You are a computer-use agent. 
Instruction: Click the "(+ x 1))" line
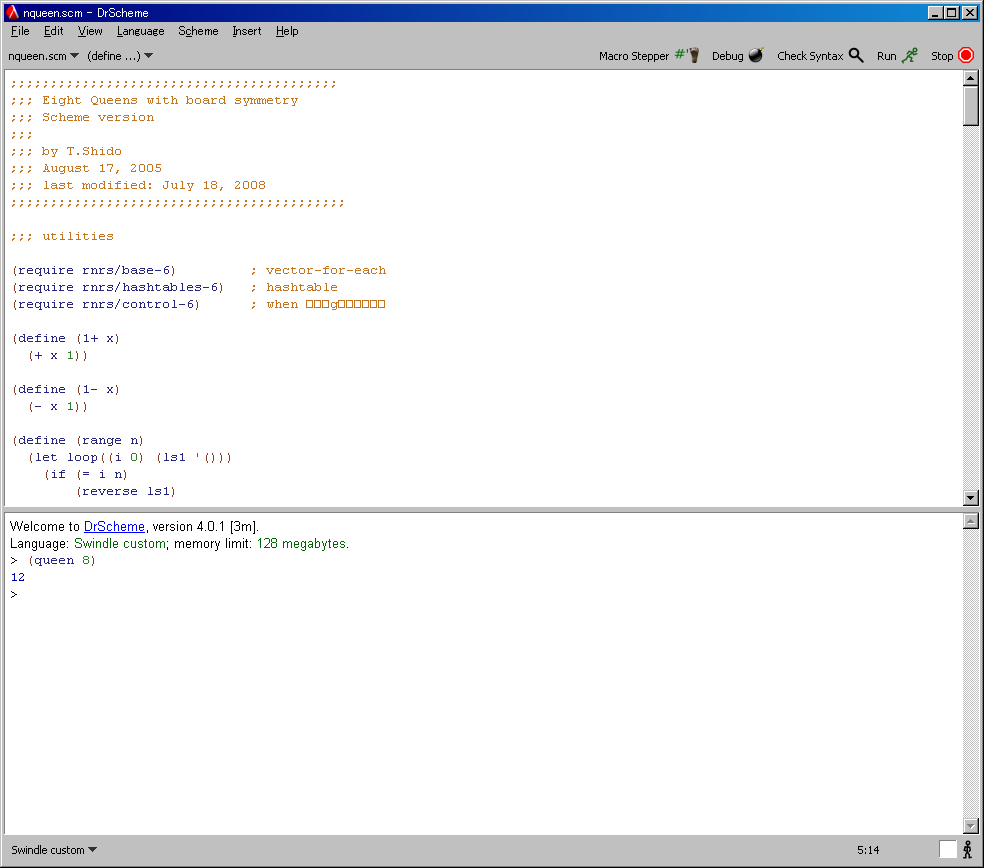coord(58,355)
